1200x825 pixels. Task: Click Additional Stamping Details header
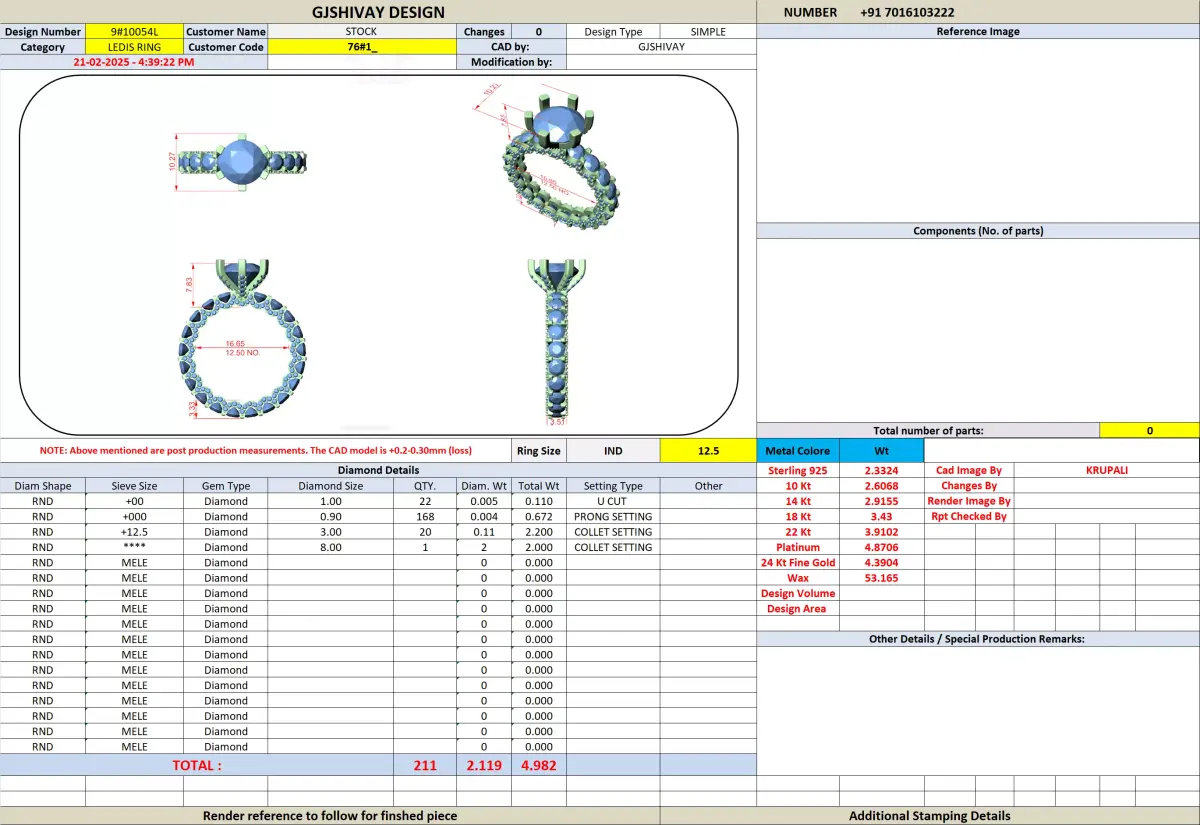(x=930, y=816)
